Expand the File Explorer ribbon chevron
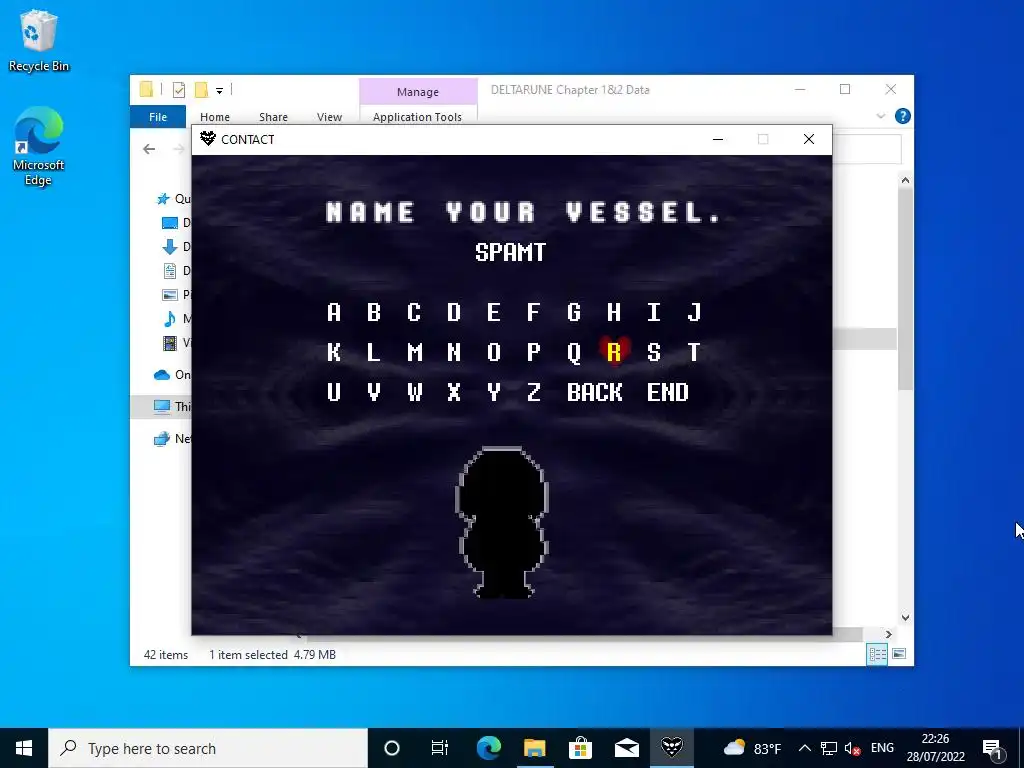The width and height of the screenshot is (1024, 768). [880, 116]
